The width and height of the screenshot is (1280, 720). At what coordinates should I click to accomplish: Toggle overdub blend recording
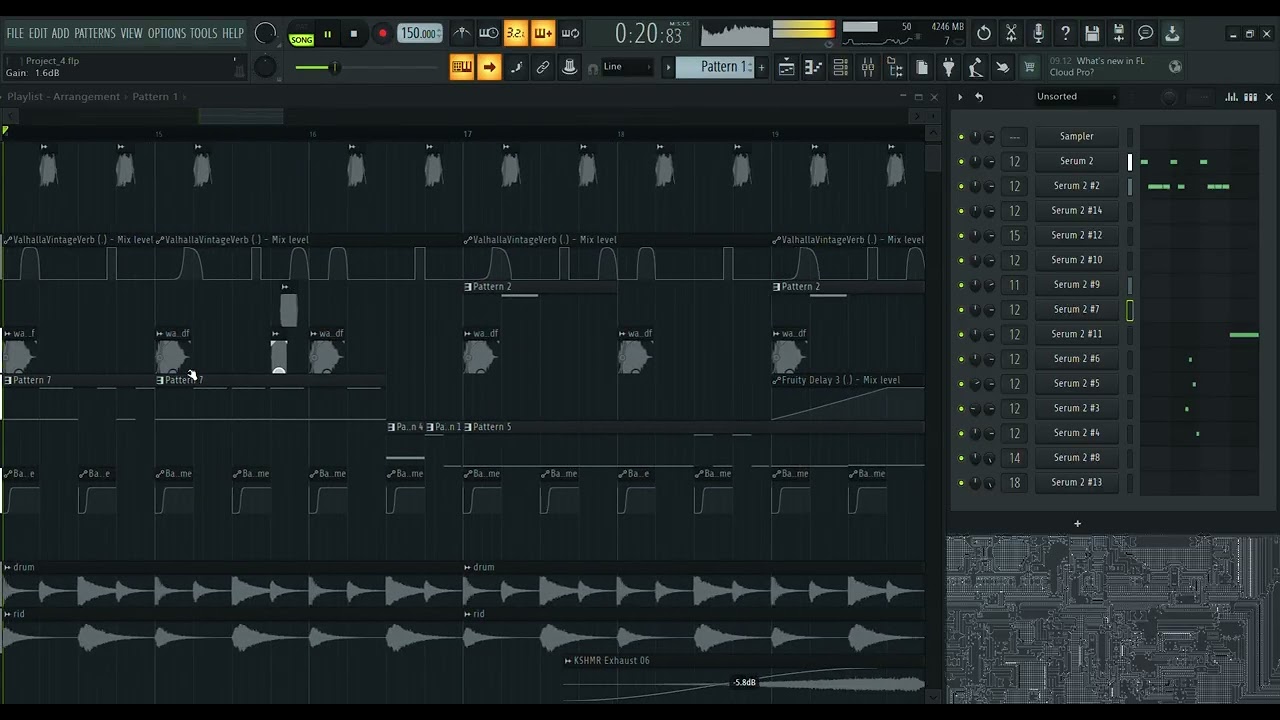(543, 33)
